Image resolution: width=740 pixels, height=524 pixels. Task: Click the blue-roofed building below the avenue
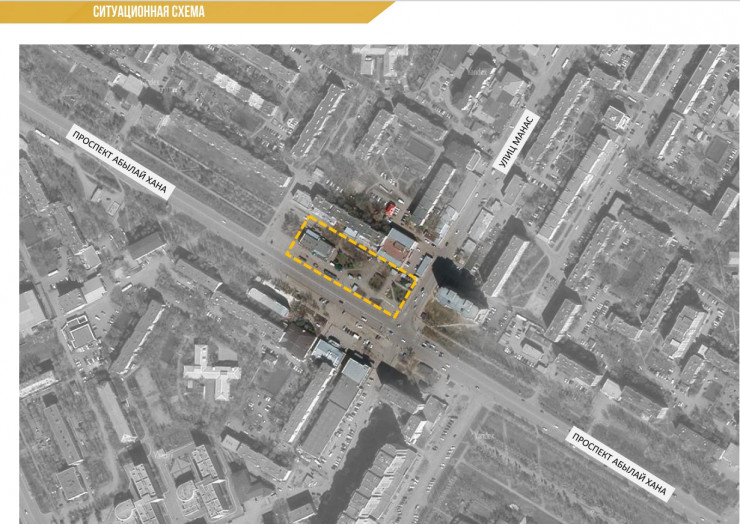point(327,350)
